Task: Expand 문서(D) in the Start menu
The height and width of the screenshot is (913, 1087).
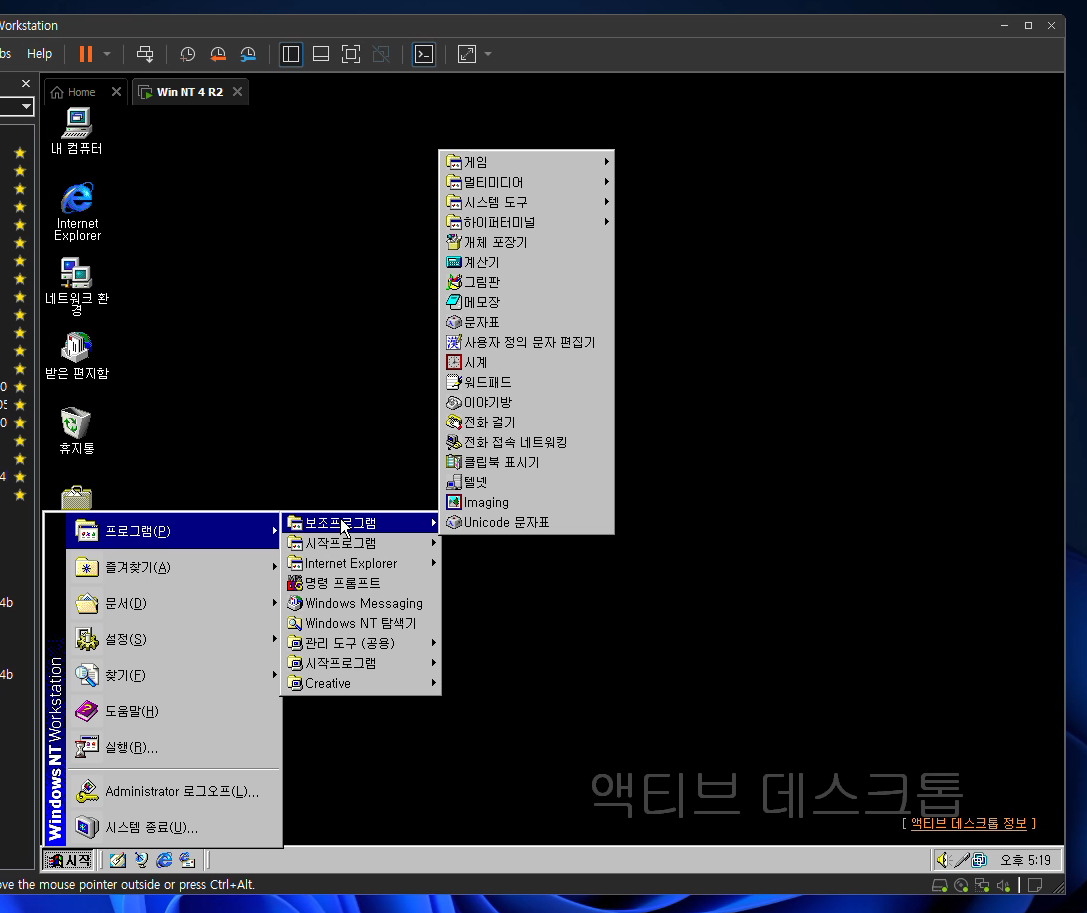Action: (x=173, y=603)
